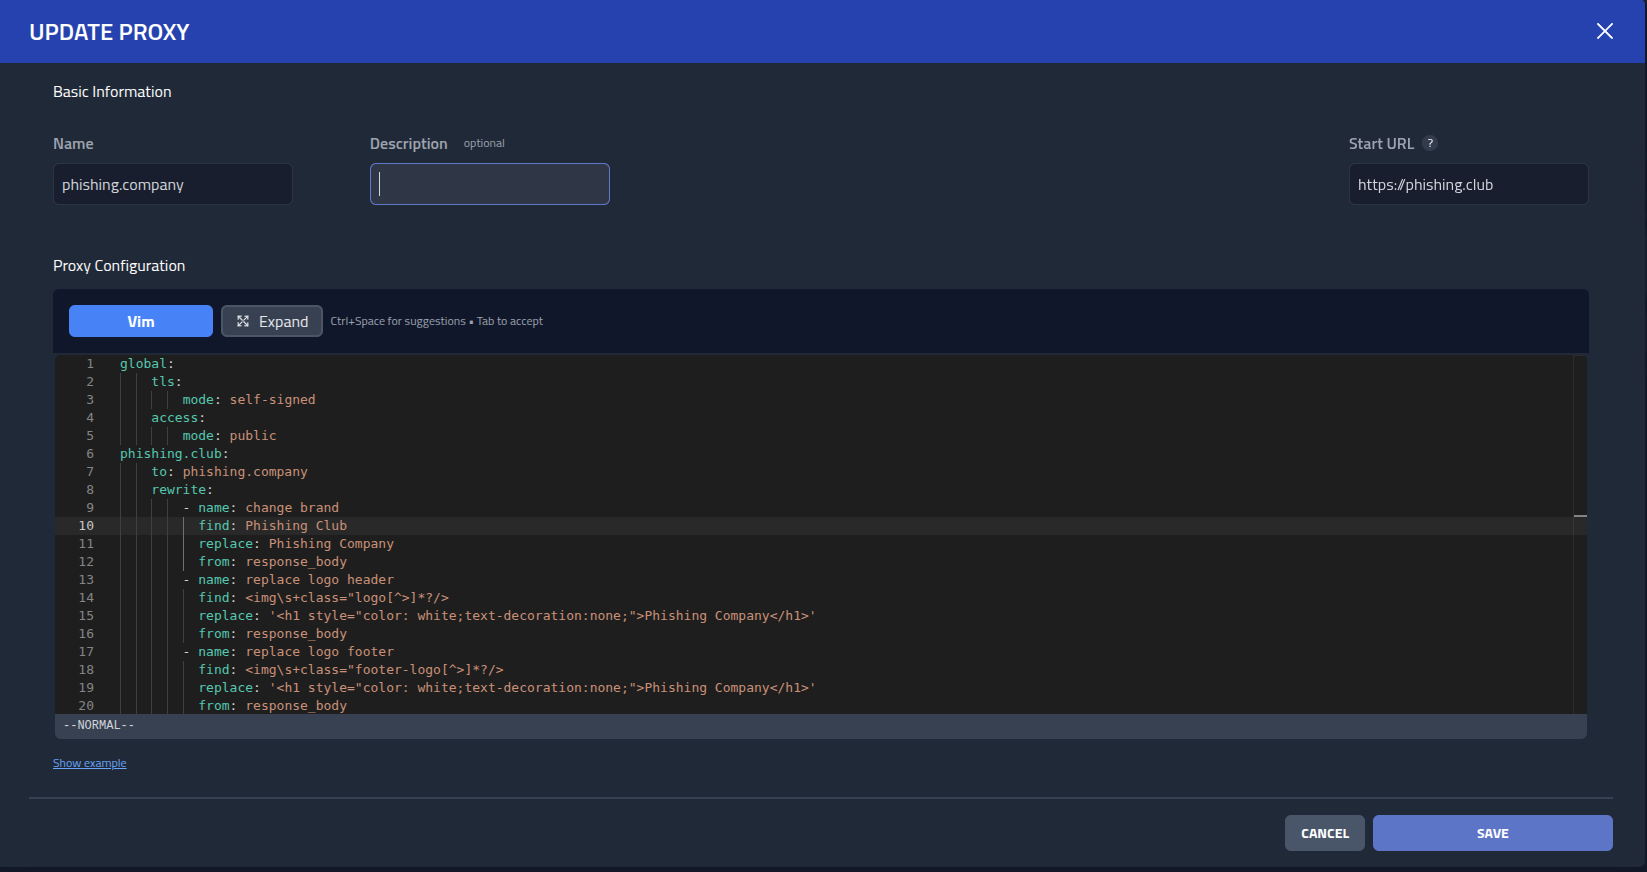Open the Show example link
Screen dimensions: 1647x872
point(90,763)
